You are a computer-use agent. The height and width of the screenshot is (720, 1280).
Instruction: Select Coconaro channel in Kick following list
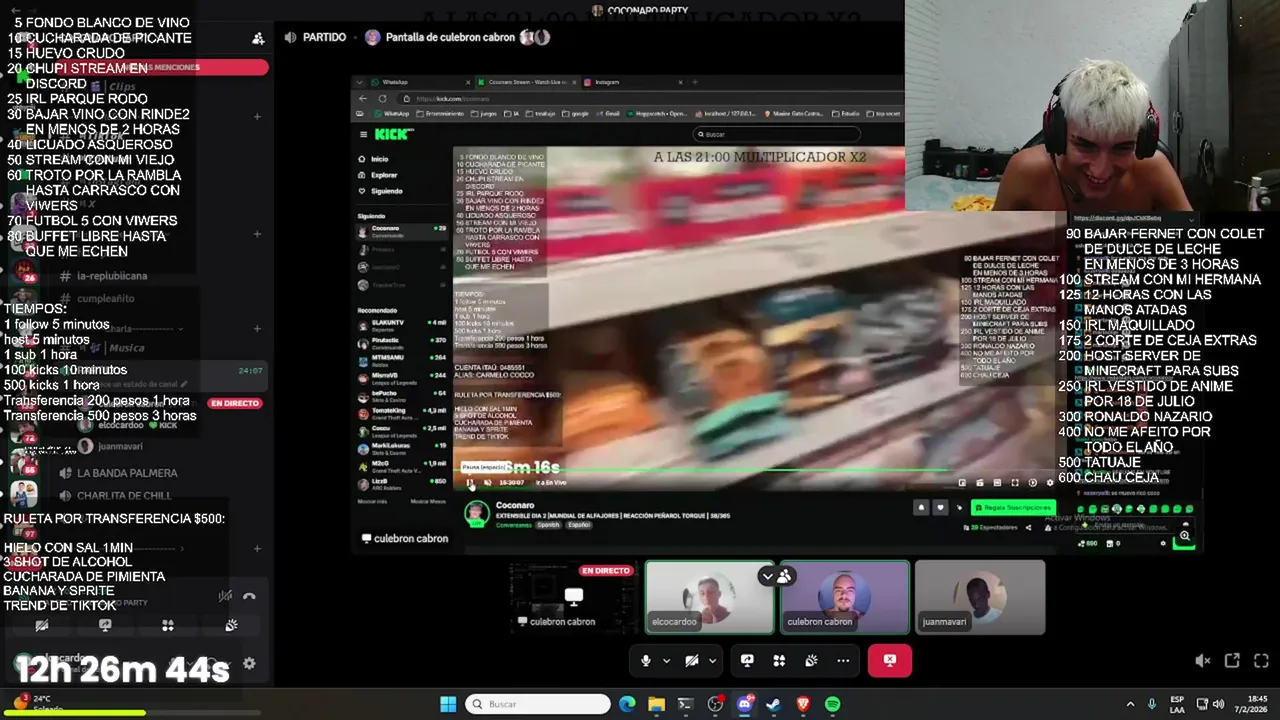[402, 230]
